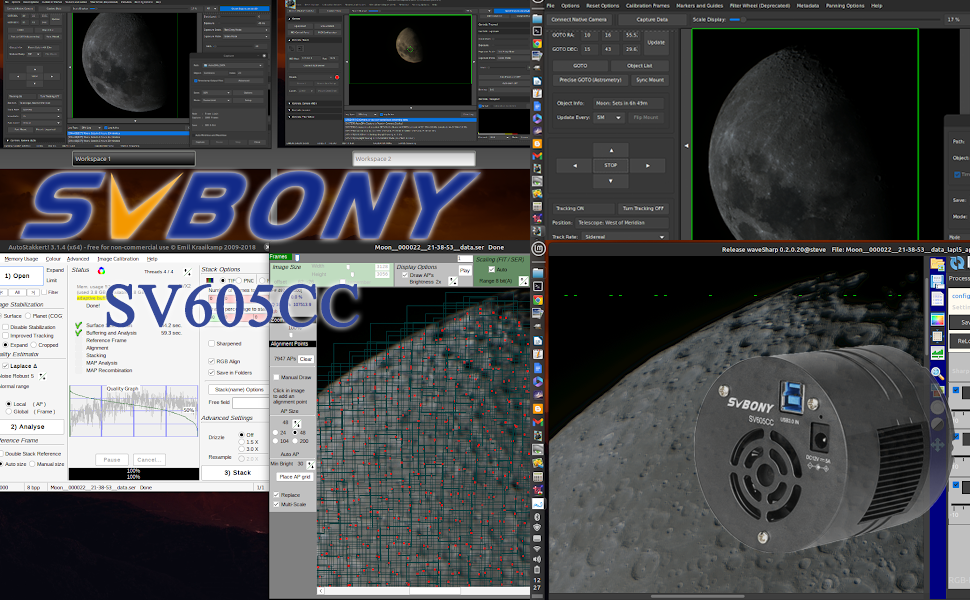This screenshot has width=970, height=600.
Task: Click the Place AP grid button
Action: [x=294, y=477]
